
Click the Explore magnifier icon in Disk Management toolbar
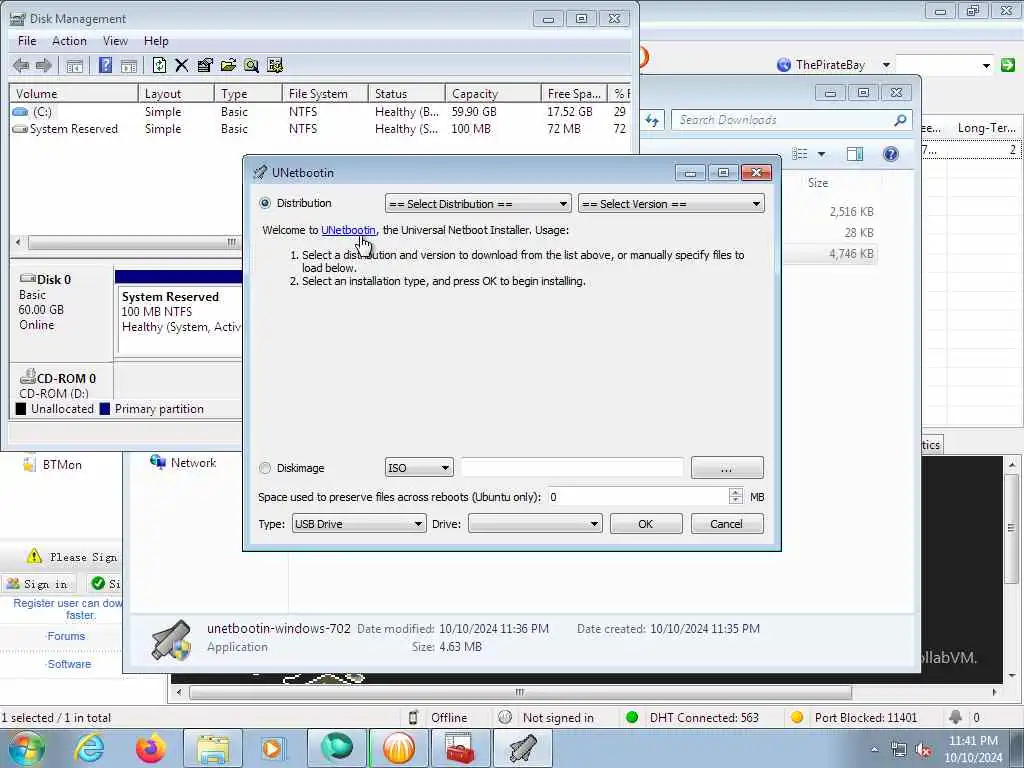pyautogui.click(x=251, y=65)
